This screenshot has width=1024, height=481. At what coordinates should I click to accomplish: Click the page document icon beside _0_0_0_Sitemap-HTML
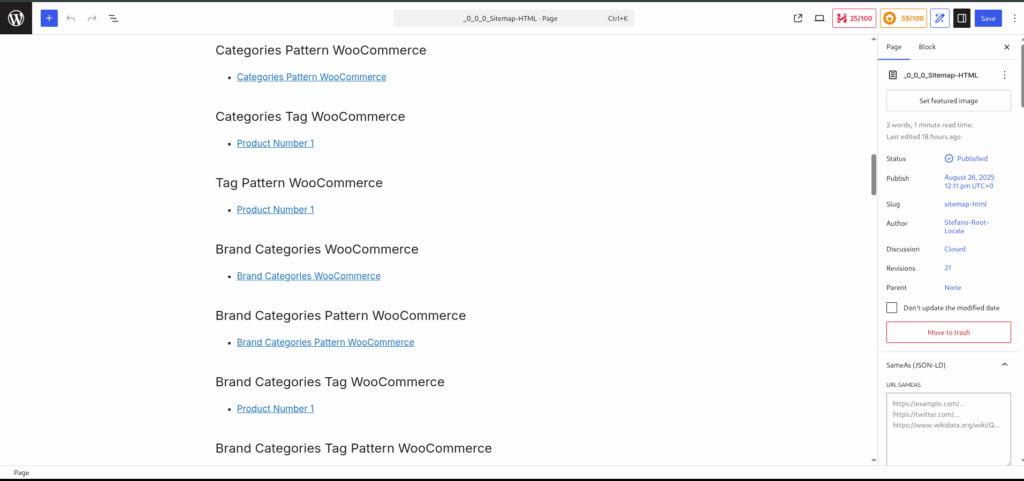pos(893,75)
